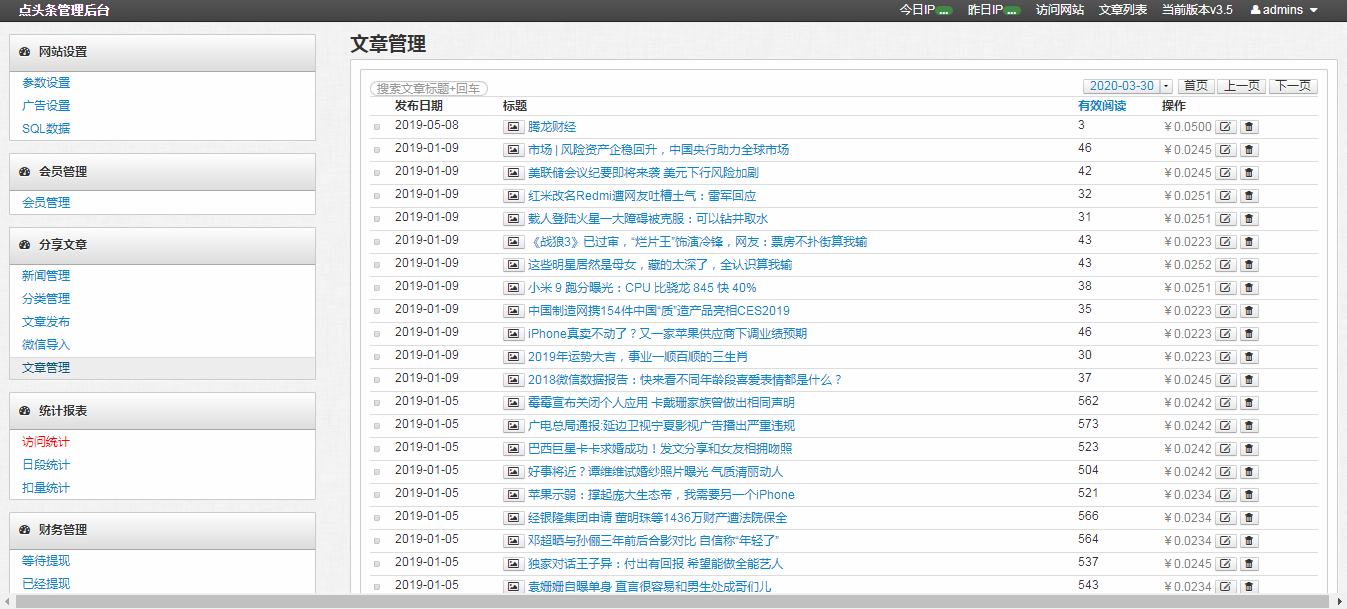Open article link 中国制造网携154件中国质造产品
This screenshot has height=609, width=1347.
click(658, 311)
